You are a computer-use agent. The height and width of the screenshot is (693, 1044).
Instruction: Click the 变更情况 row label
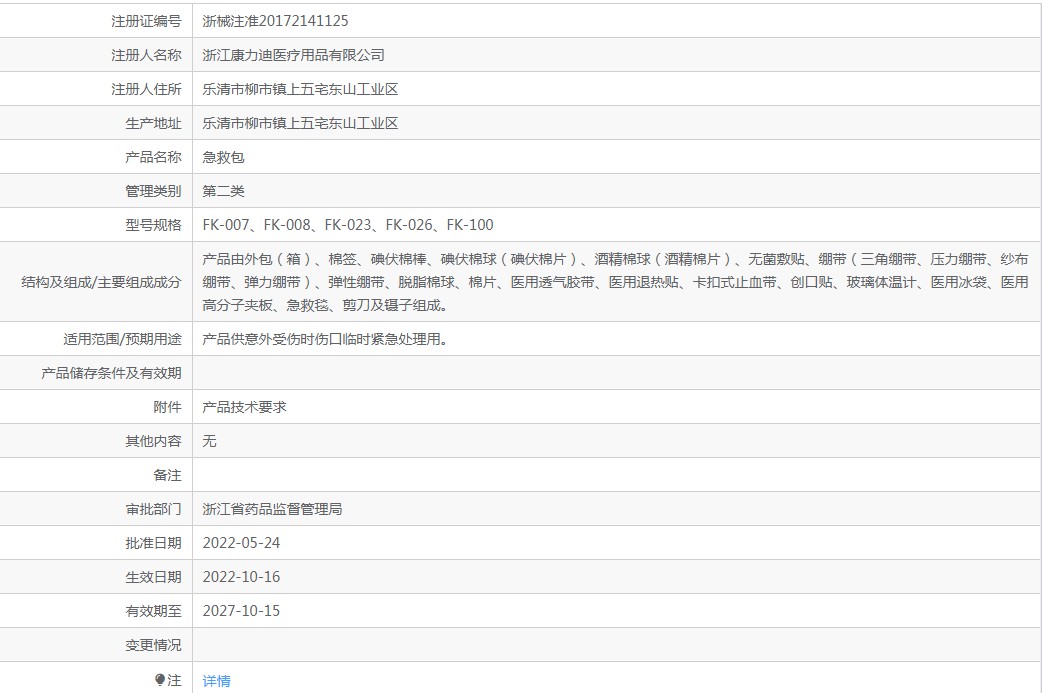coord(153,645)
